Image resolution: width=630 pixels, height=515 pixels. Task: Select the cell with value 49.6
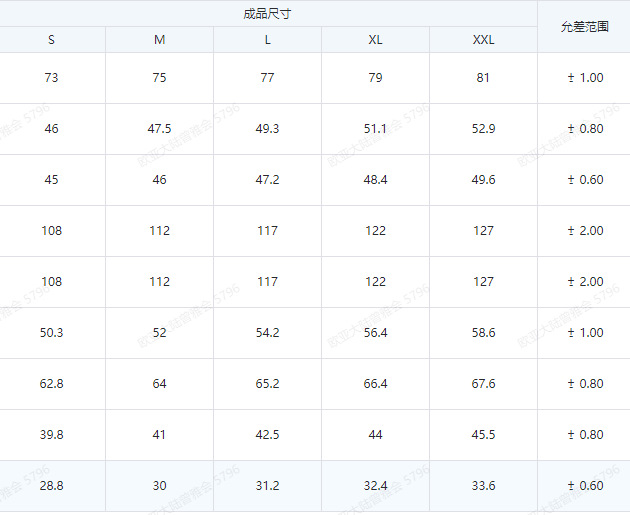pos(483,180)
